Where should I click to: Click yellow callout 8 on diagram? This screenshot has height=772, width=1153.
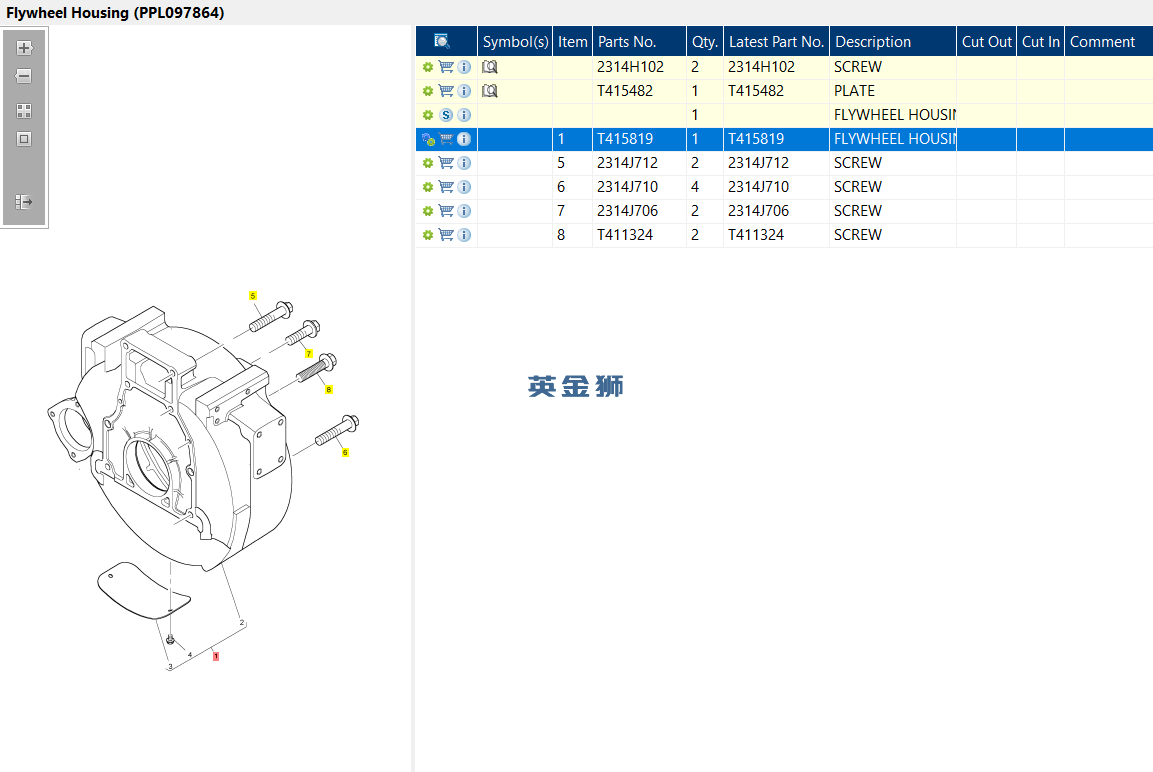coord(329,390)
